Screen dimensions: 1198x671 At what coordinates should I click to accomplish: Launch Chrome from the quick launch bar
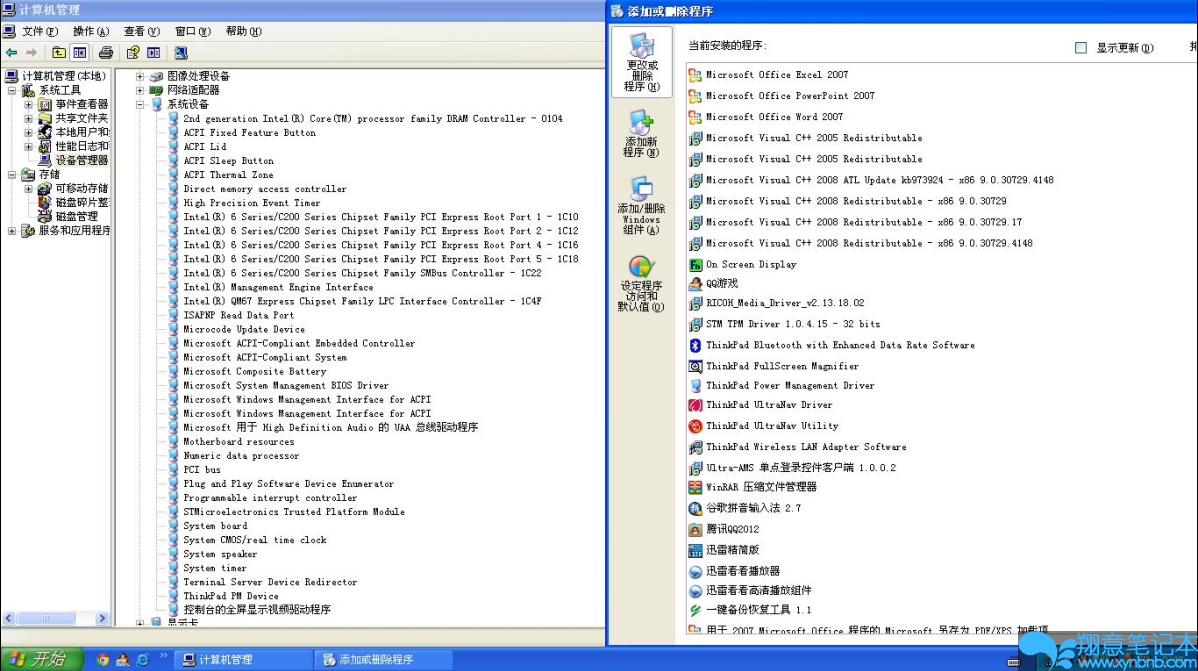[x=102, y=660]
